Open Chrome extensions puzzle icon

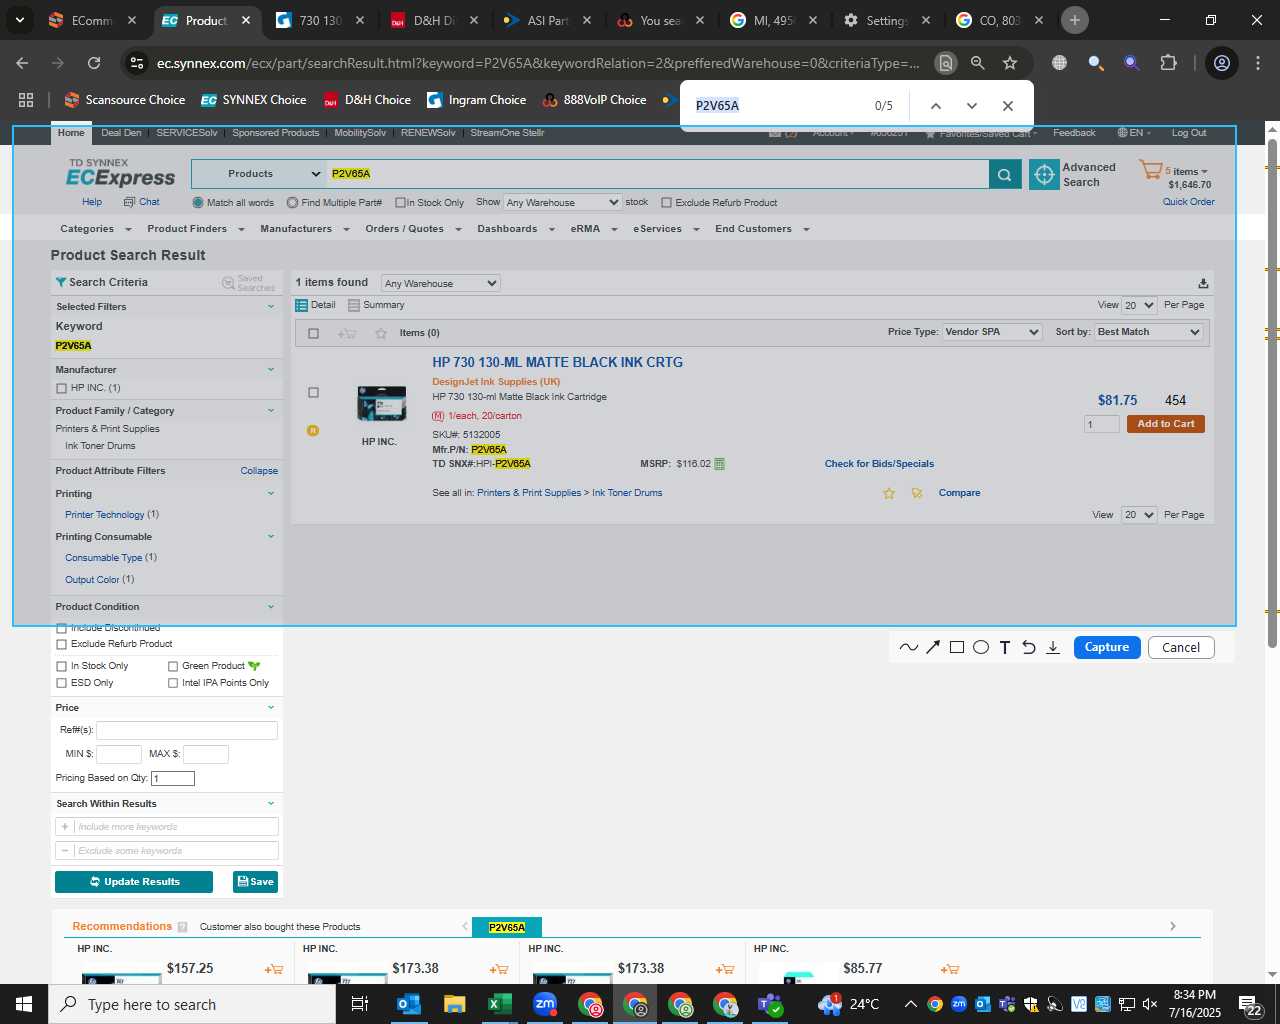tap(1168, 63)
